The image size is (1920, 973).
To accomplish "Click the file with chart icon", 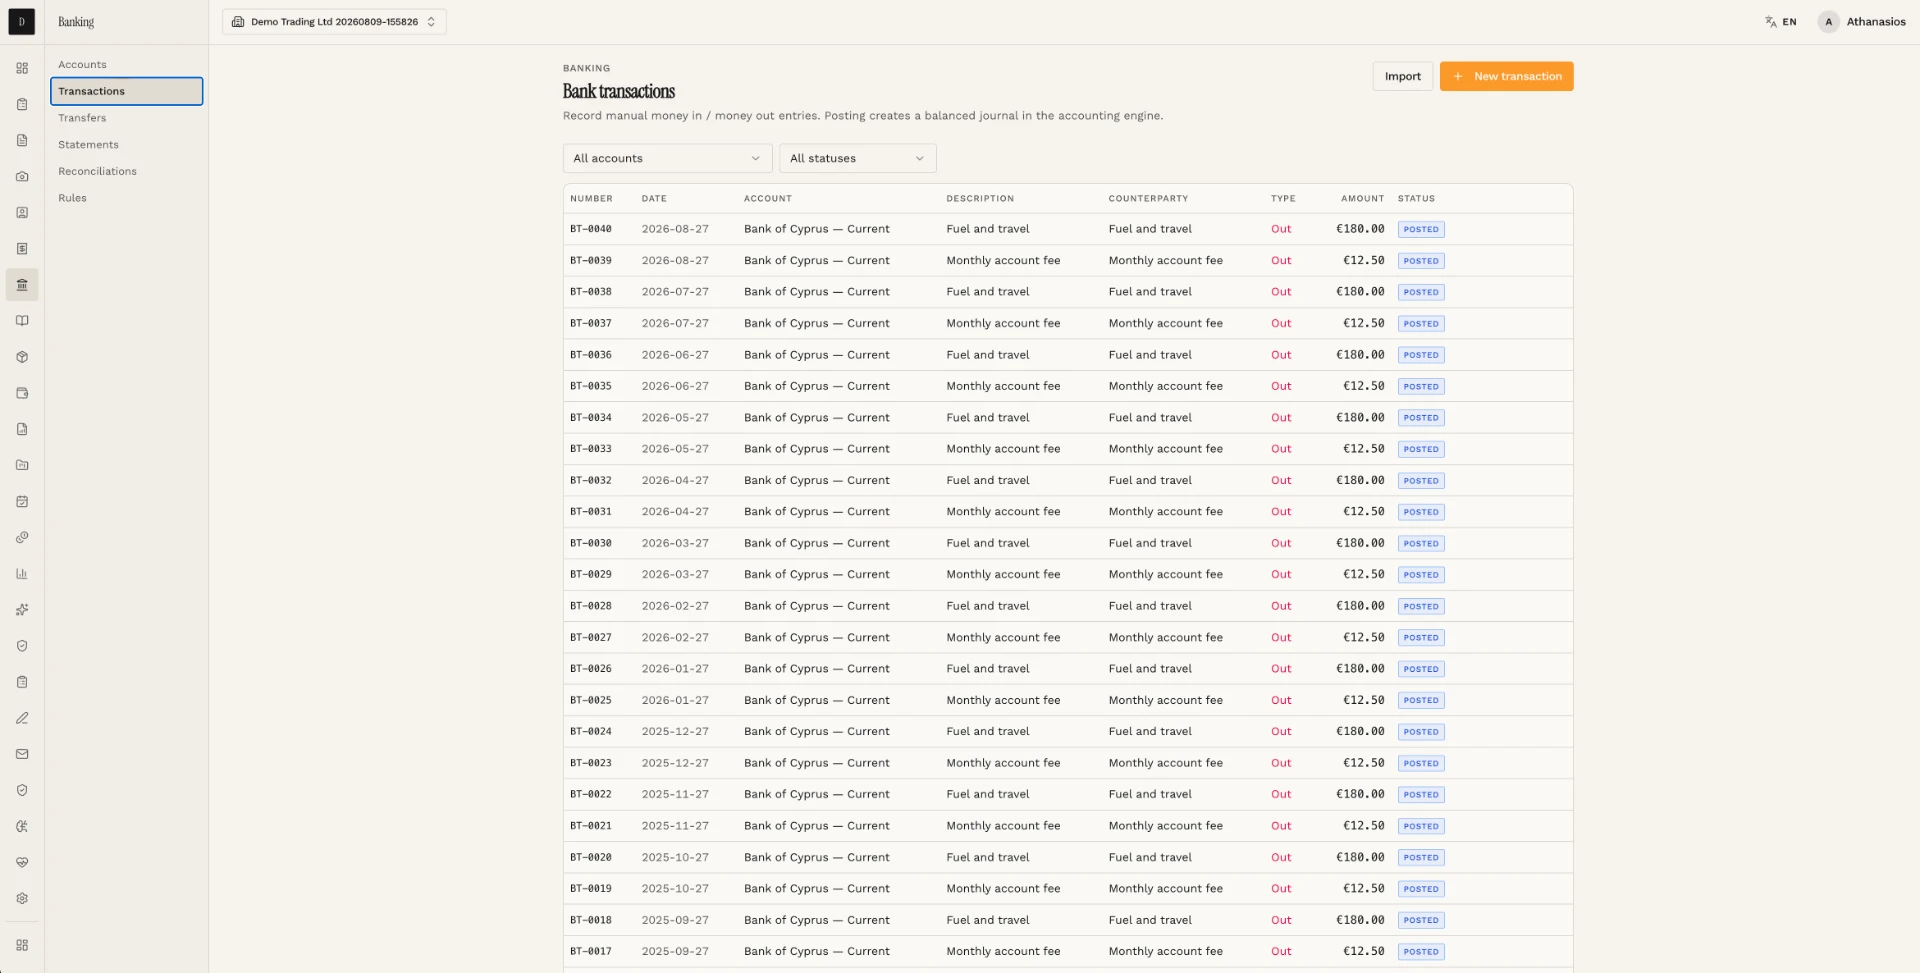I will [22, 429].
